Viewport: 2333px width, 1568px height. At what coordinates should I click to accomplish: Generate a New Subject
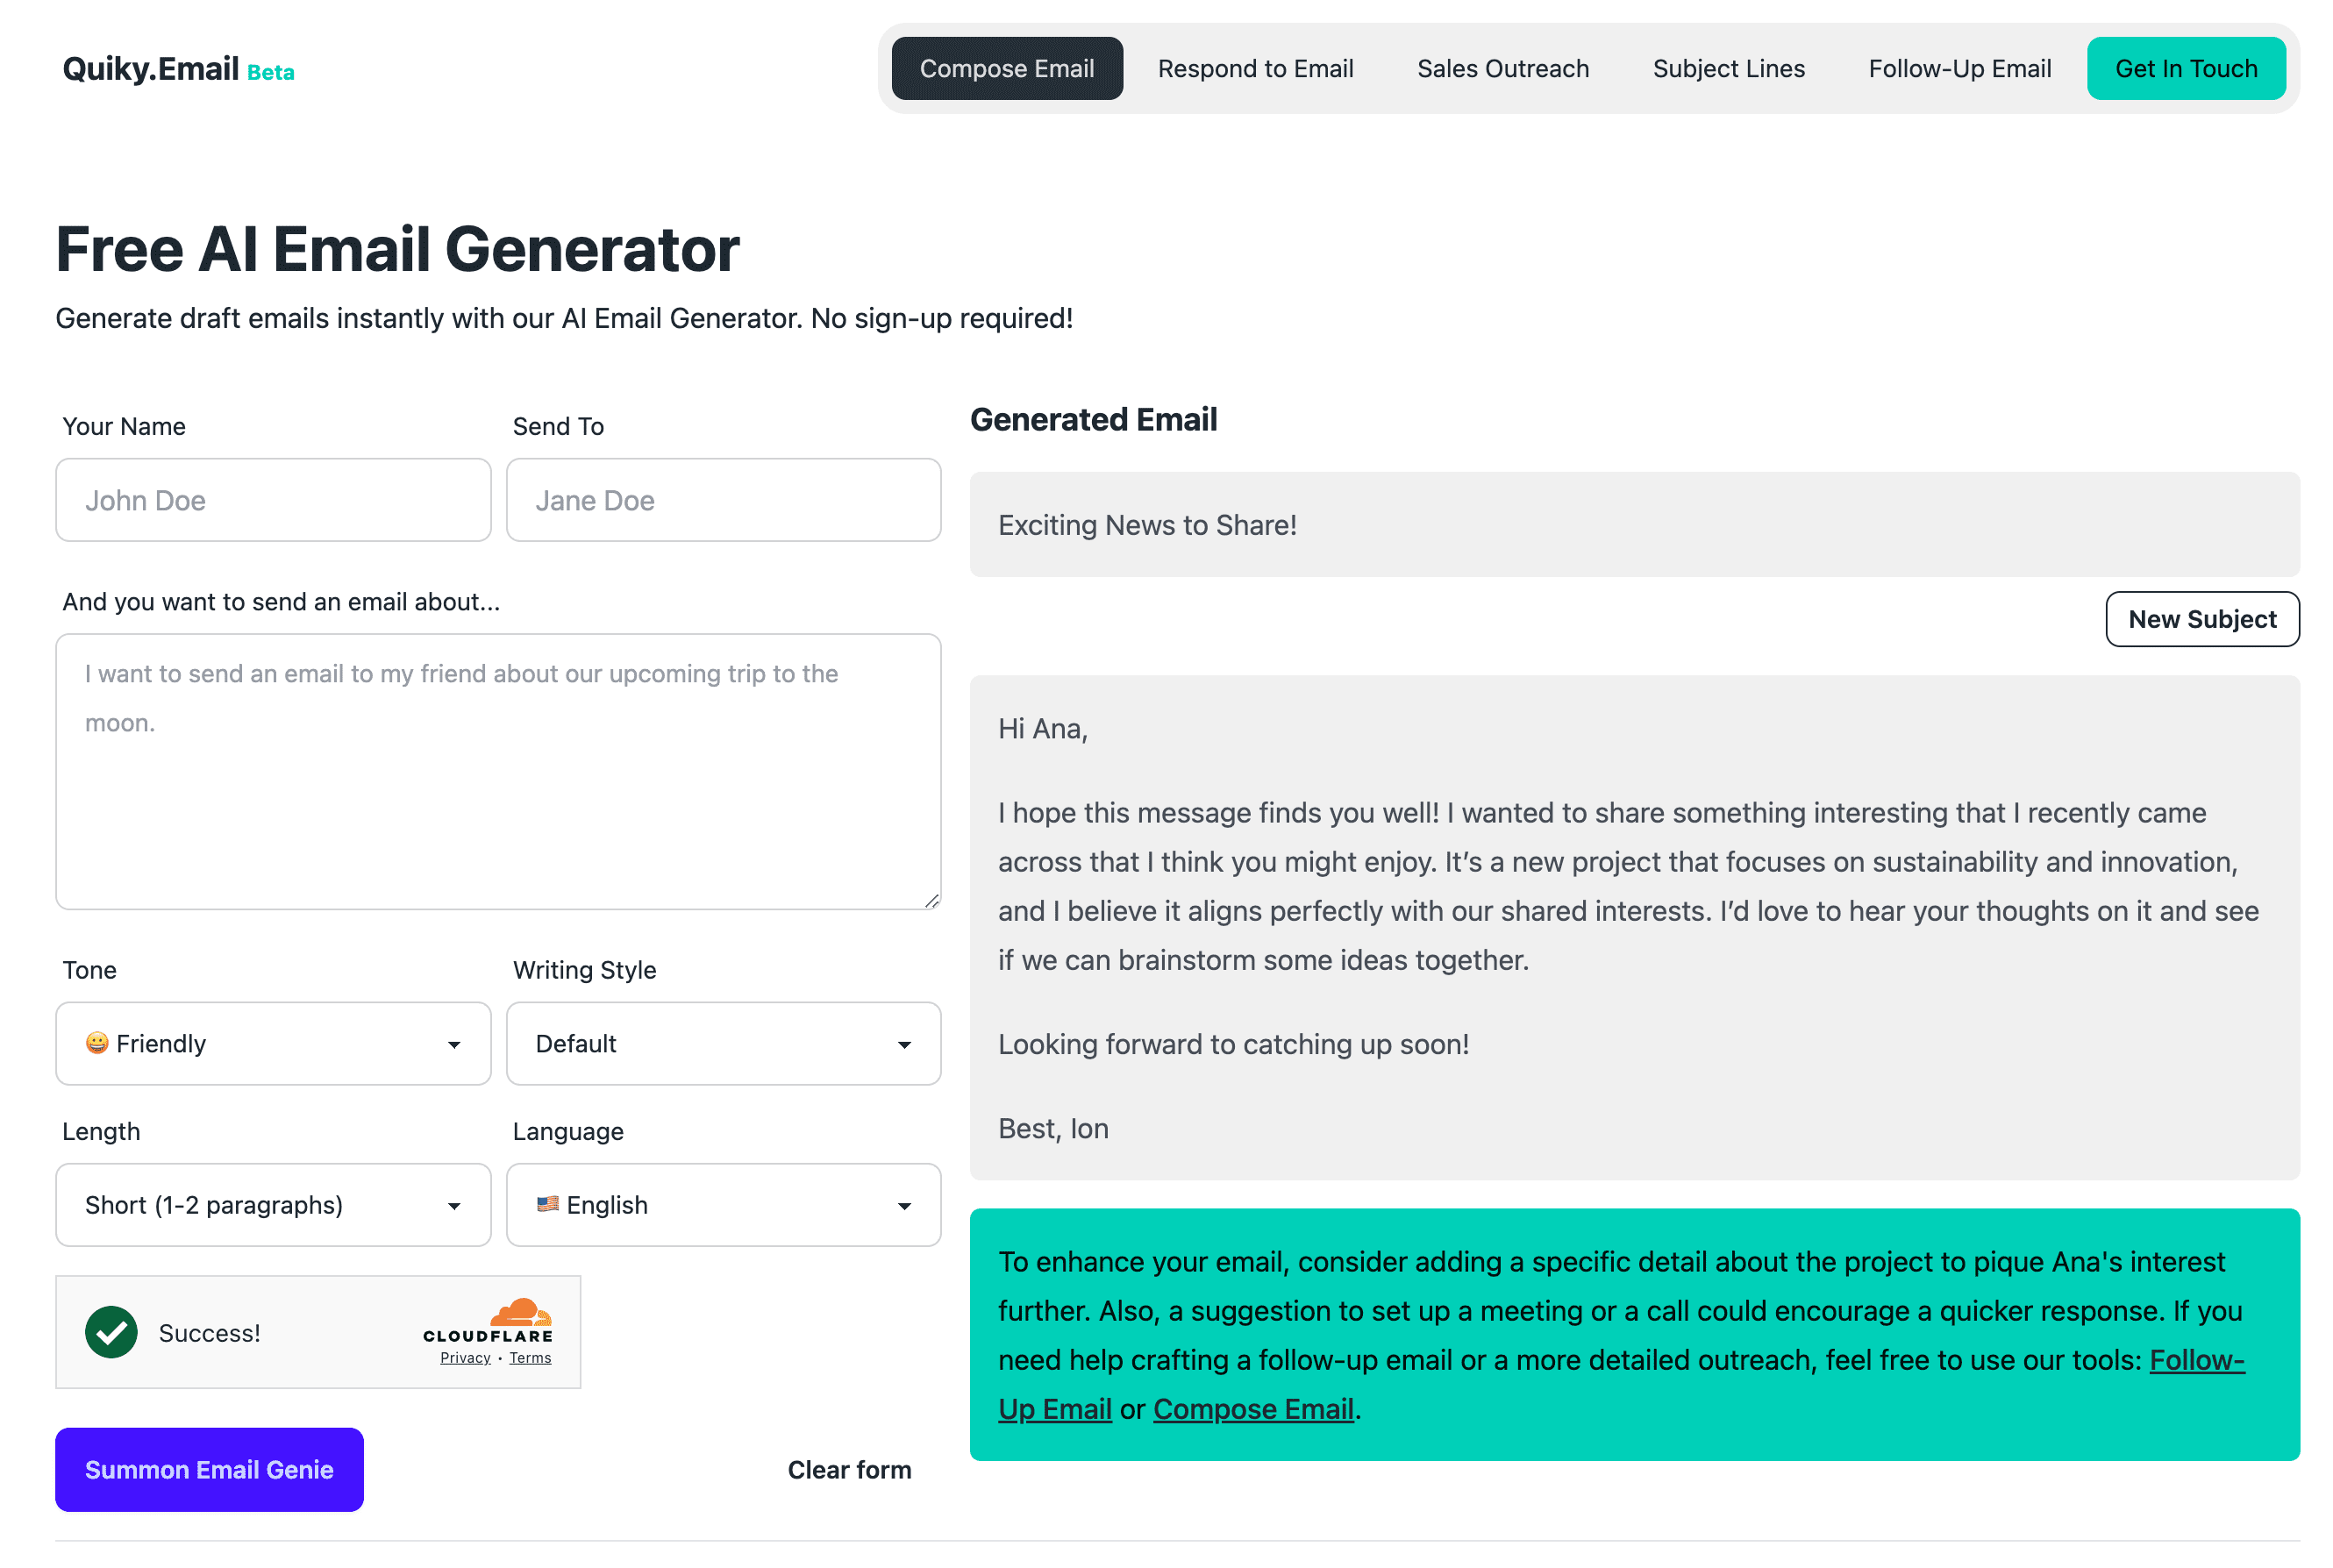click(2201, 619)
